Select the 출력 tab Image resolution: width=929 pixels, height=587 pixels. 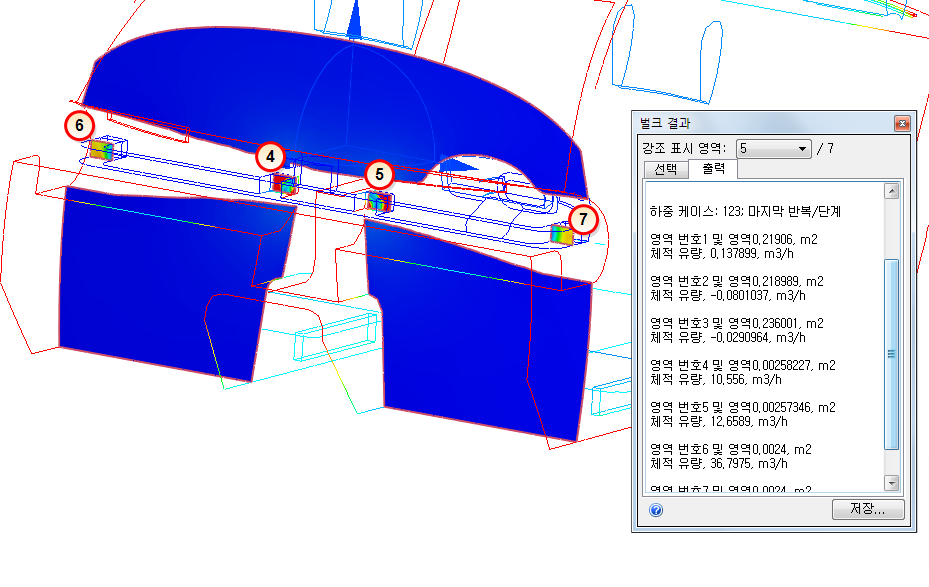pos(713,168)
